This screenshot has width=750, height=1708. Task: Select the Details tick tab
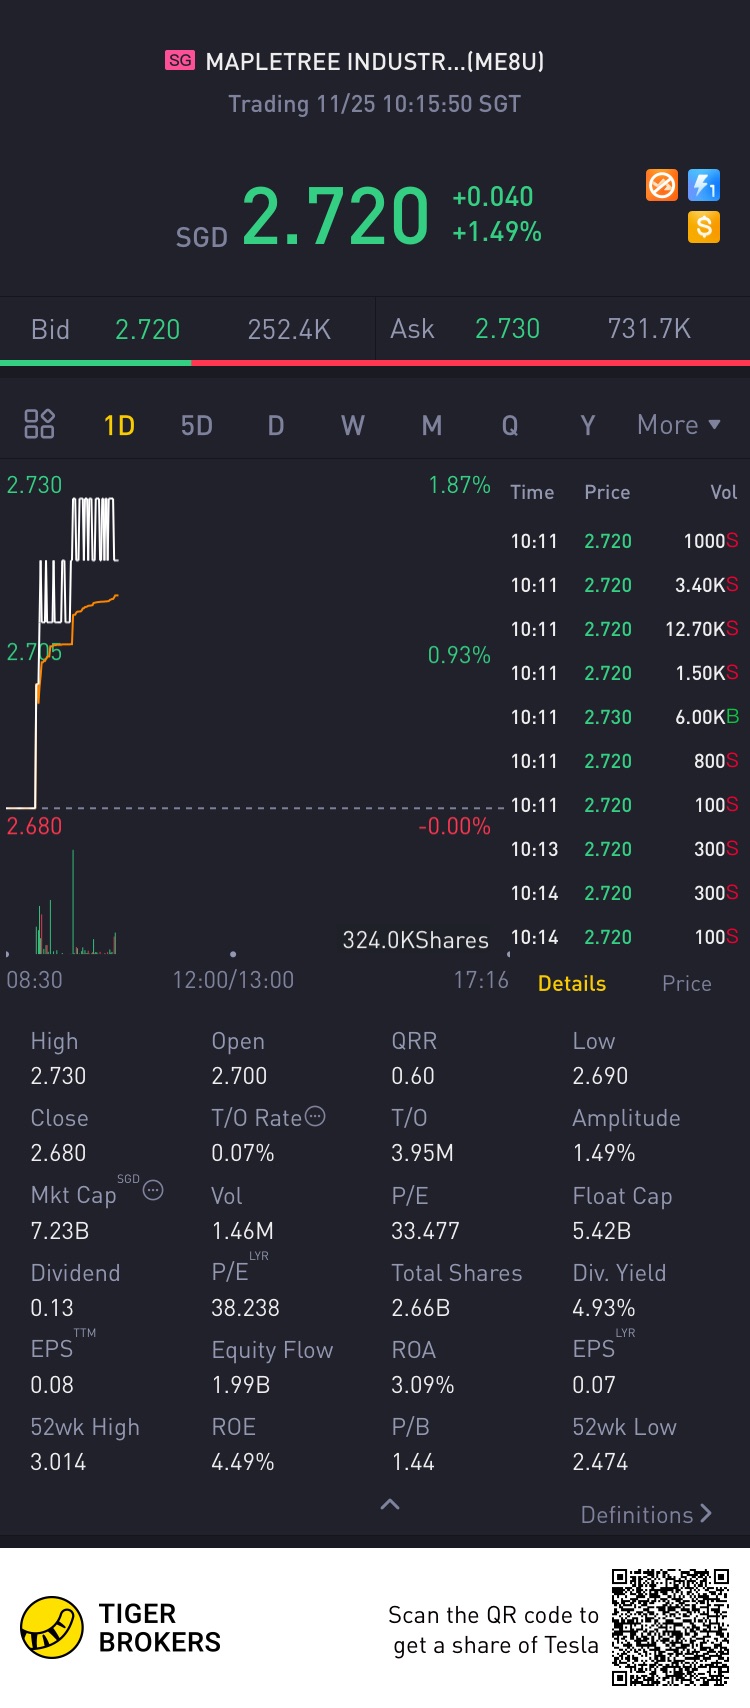(572, 983)
